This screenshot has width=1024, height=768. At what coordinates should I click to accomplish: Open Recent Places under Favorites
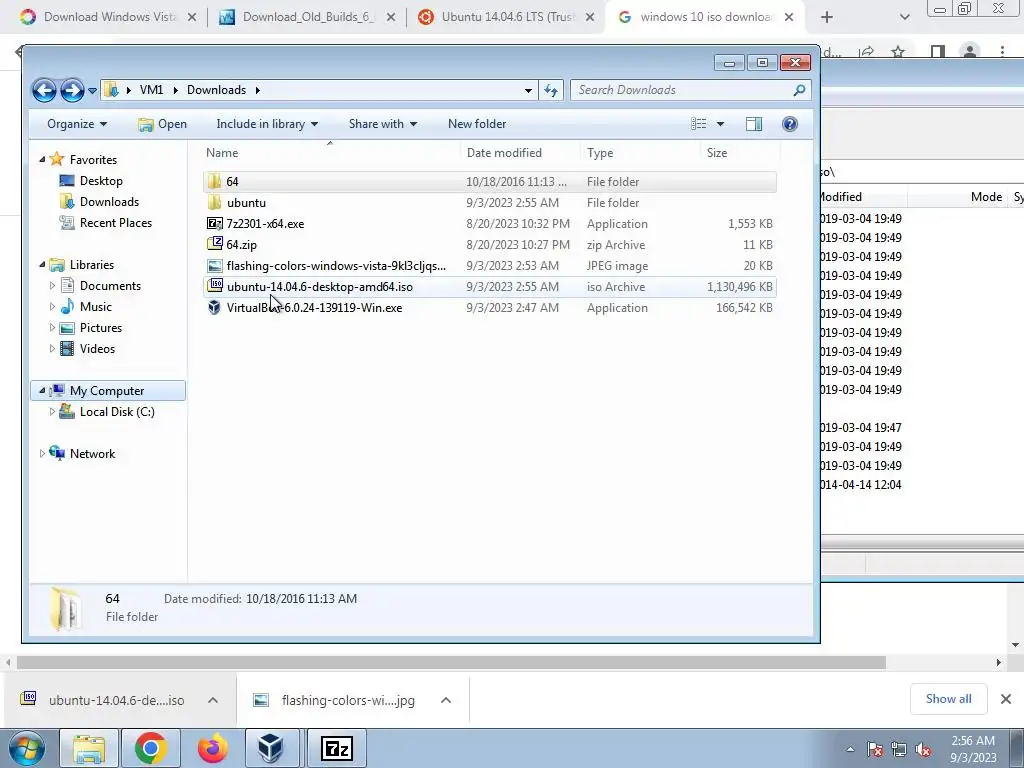click(x=116, y=223)
